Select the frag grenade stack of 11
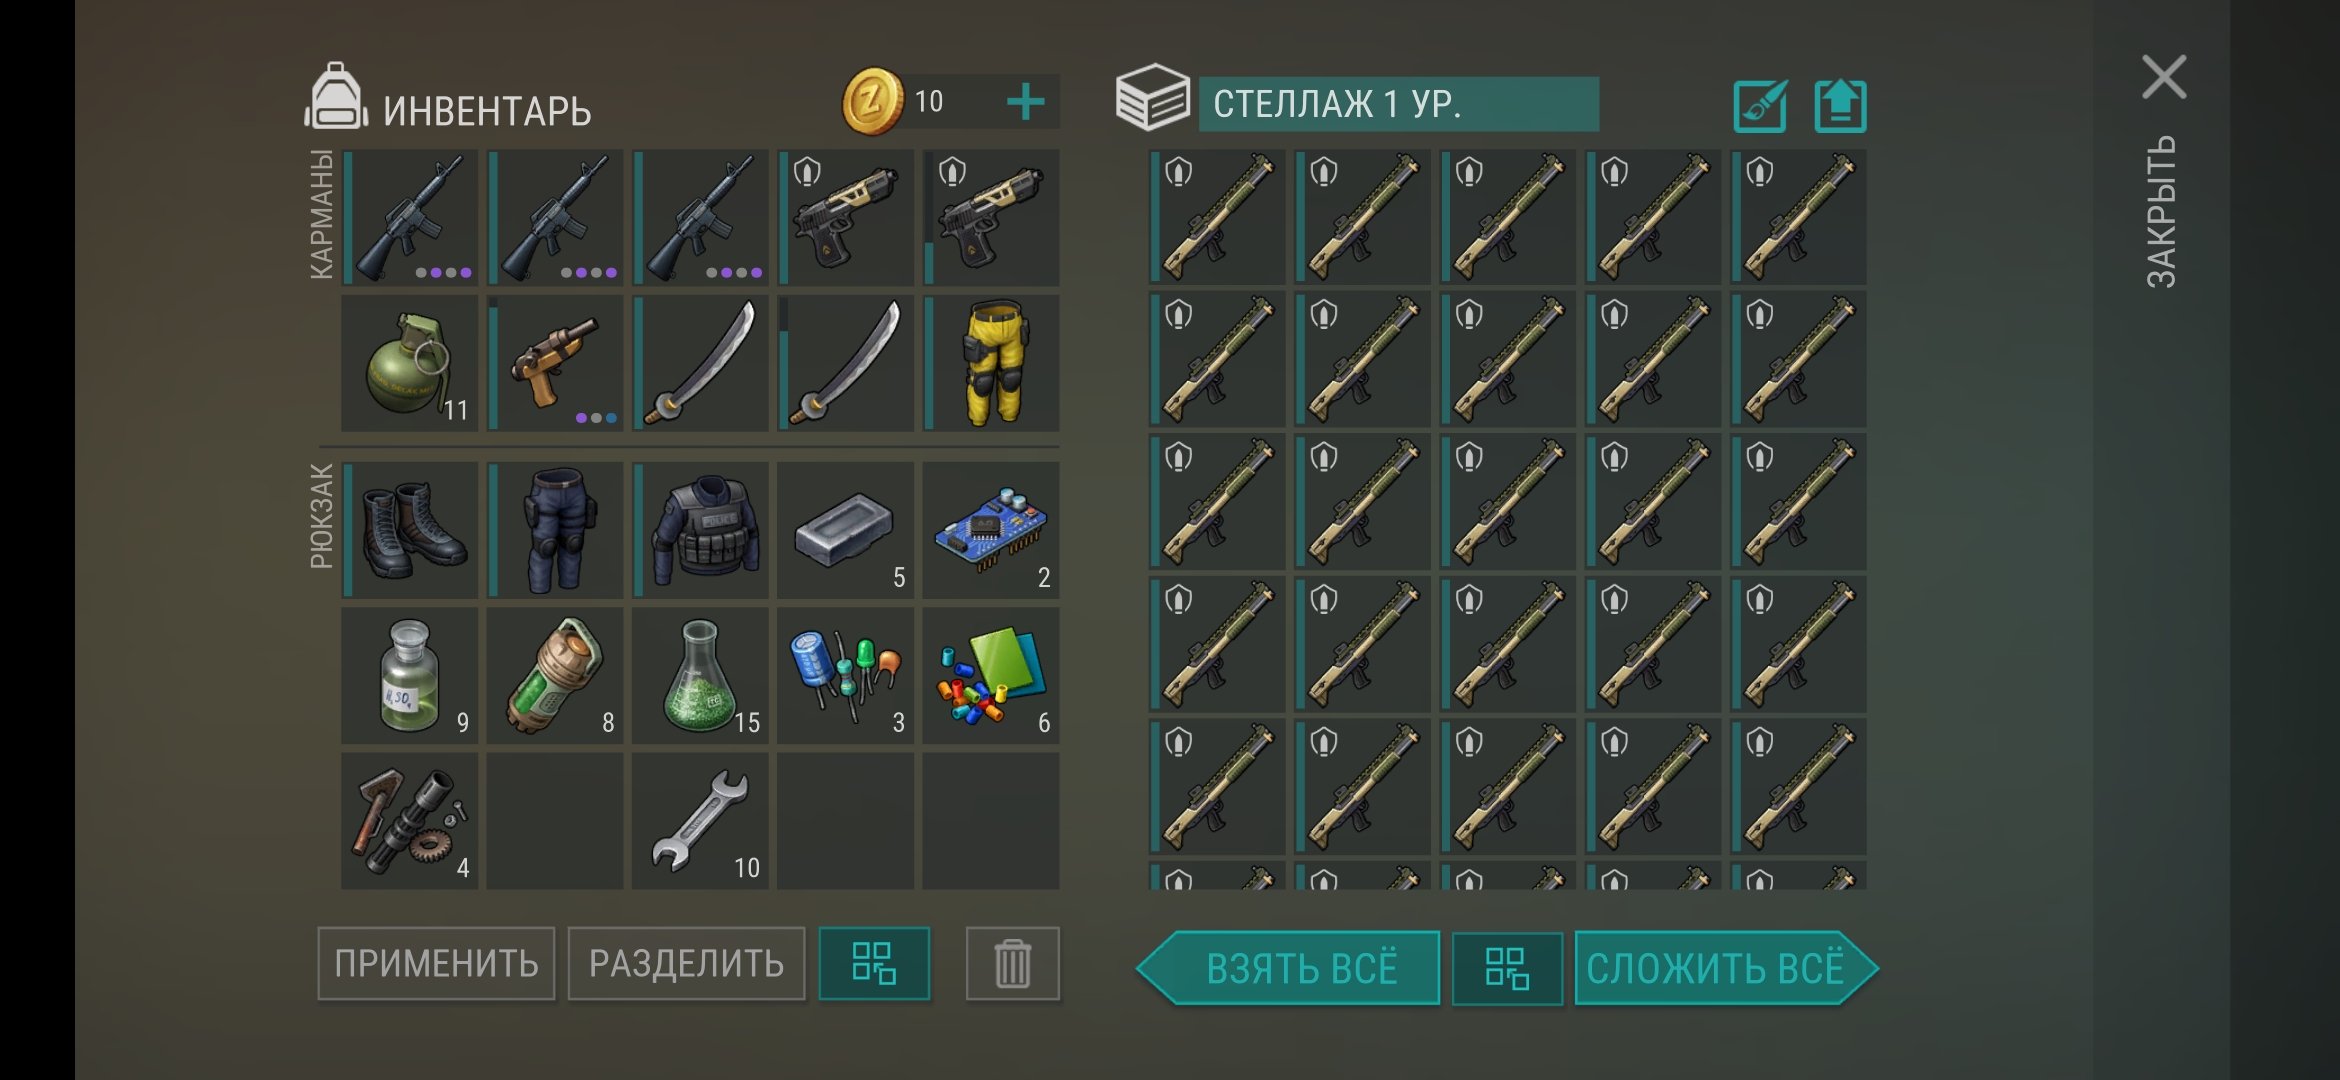This screenshot has height=1080, width=2340. tap(410, 364)
